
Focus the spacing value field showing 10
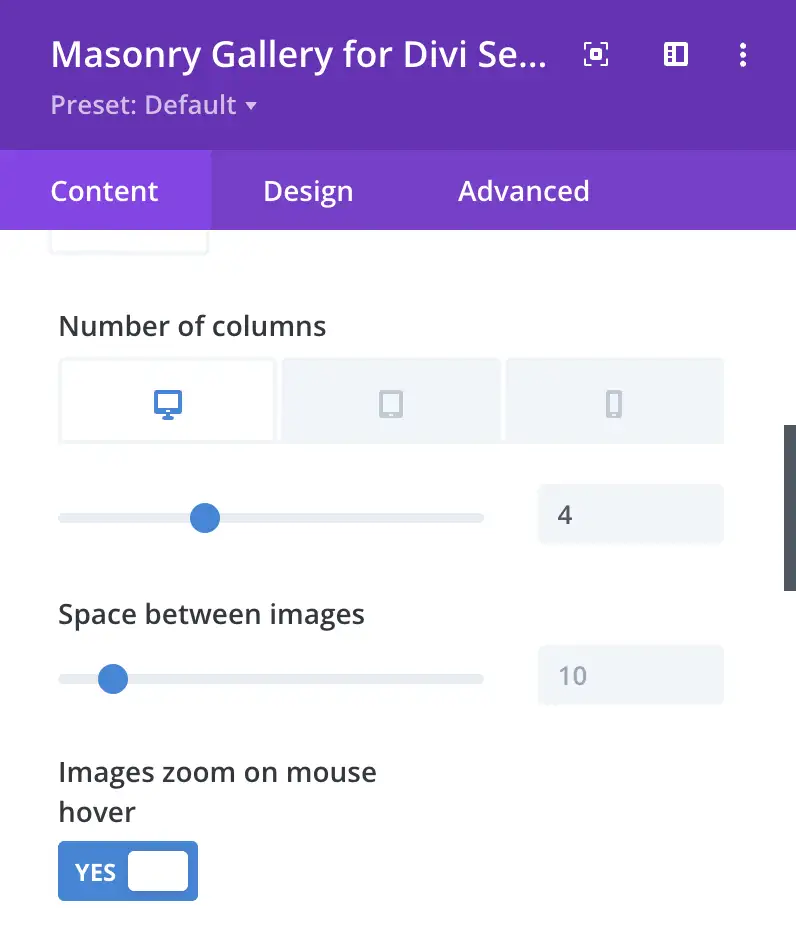[630, 676]
